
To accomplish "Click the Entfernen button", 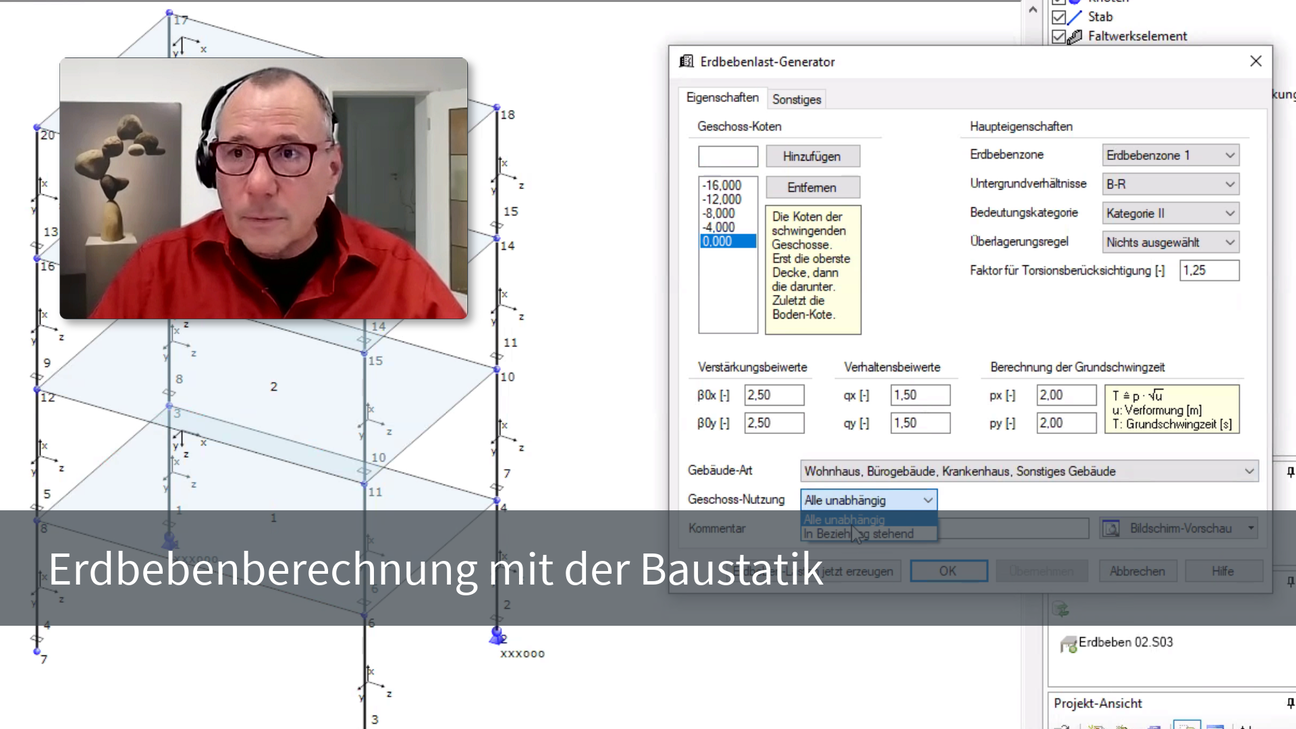I will [812, 187].
